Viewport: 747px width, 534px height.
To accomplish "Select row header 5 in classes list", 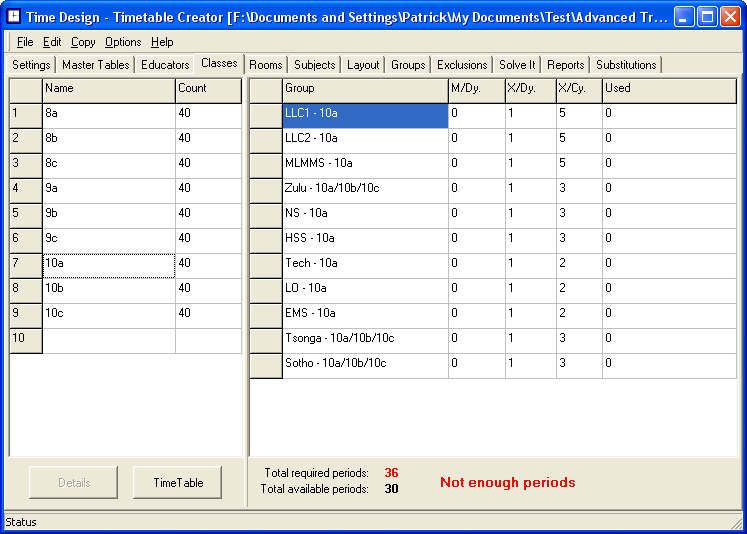I will (26, 215).
